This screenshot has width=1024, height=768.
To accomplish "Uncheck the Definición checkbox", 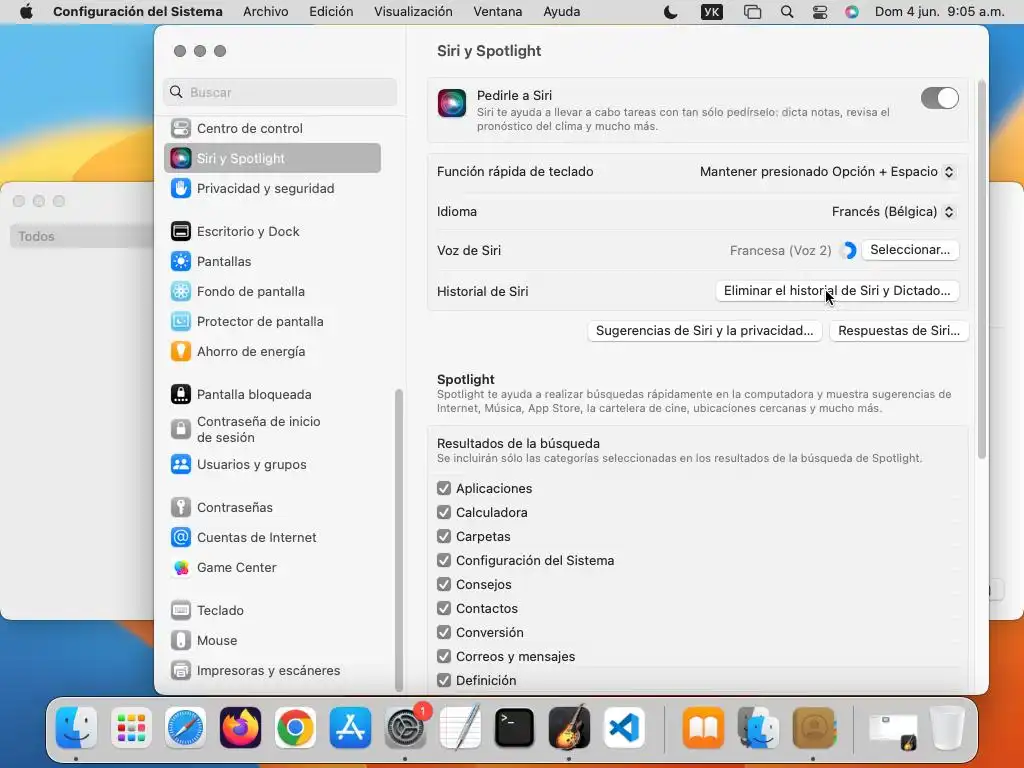I will click(444, 680).
